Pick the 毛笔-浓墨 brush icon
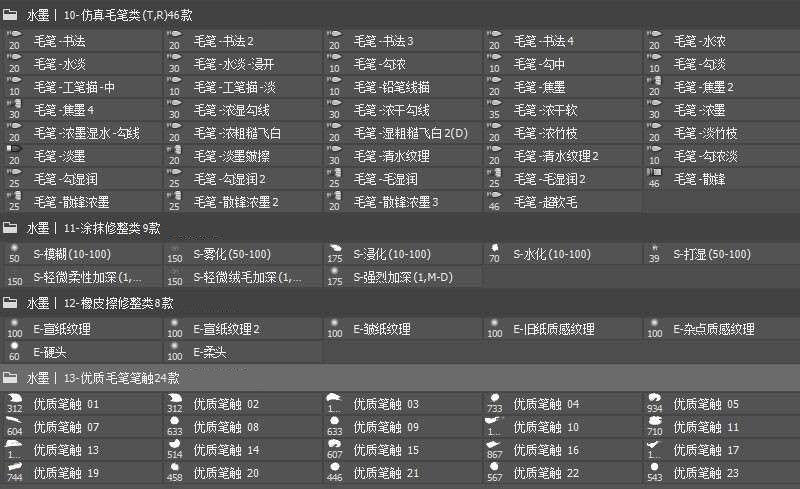Screen dimensions: 800x489 [655, 109]
